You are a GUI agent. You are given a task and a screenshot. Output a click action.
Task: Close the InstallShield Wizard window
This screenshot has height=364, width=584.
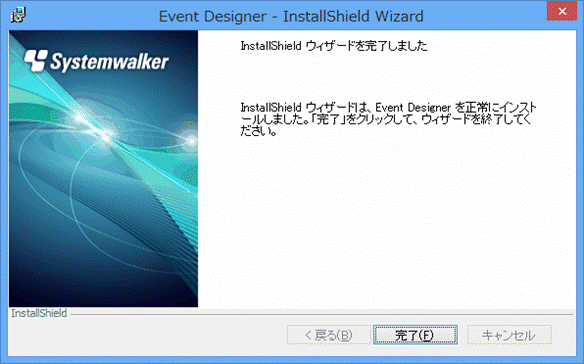[x=562, y=12]
